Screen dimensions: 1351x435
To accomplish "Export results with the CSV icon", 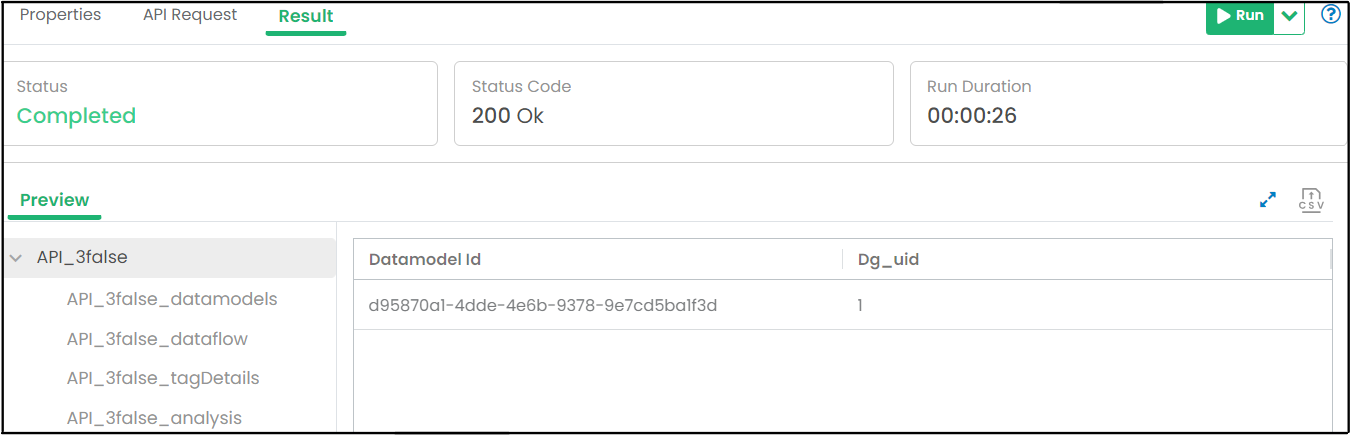I will (x=1311, y=199).
